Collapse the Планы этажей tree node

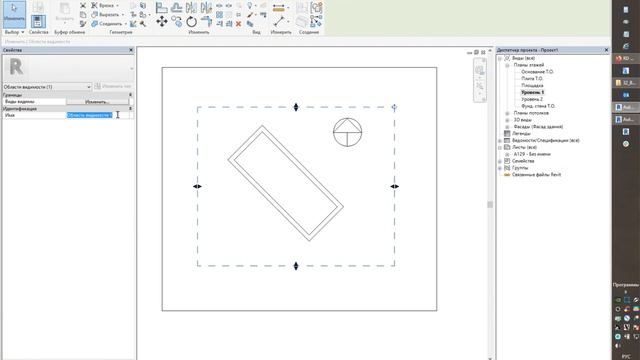point(507,65)
